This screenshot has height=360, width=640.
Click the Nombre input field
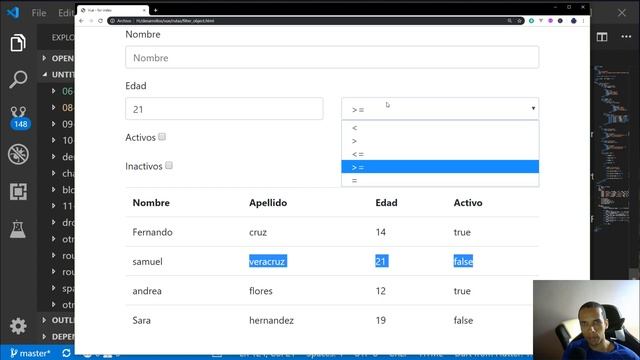click(x=332, y=58)
